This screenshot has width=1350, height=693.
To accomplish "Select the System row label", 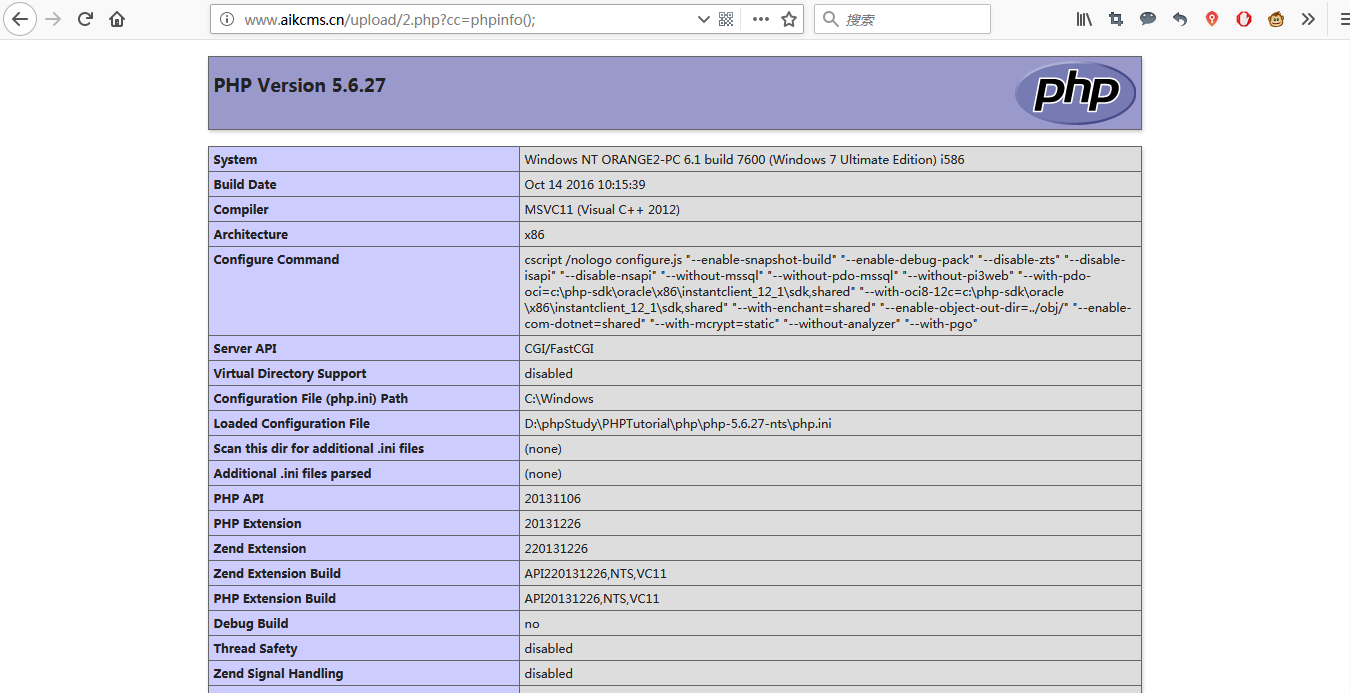I will click(235, 160).
